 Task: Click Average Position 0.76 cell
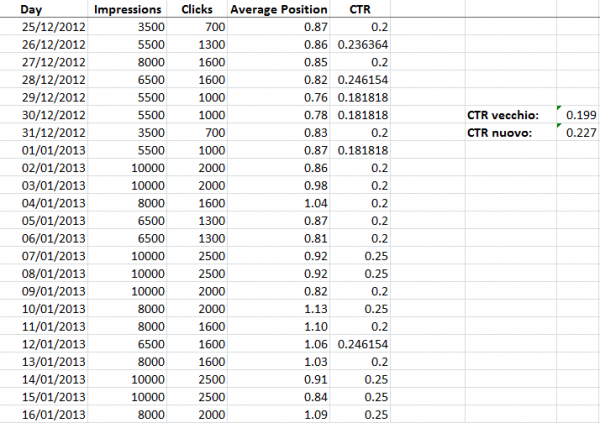[279, 97]
